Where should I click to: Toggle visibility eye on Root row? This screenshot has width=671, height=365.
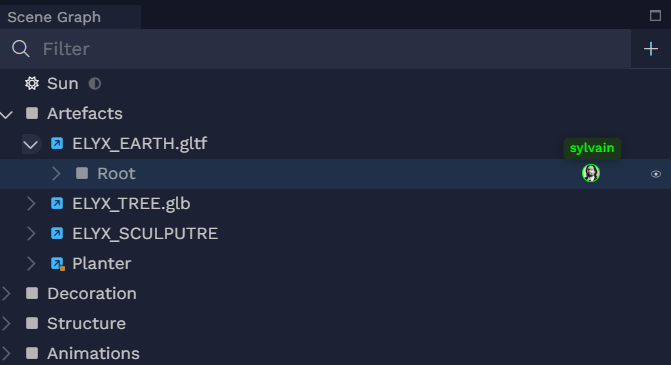pos(656,174)
